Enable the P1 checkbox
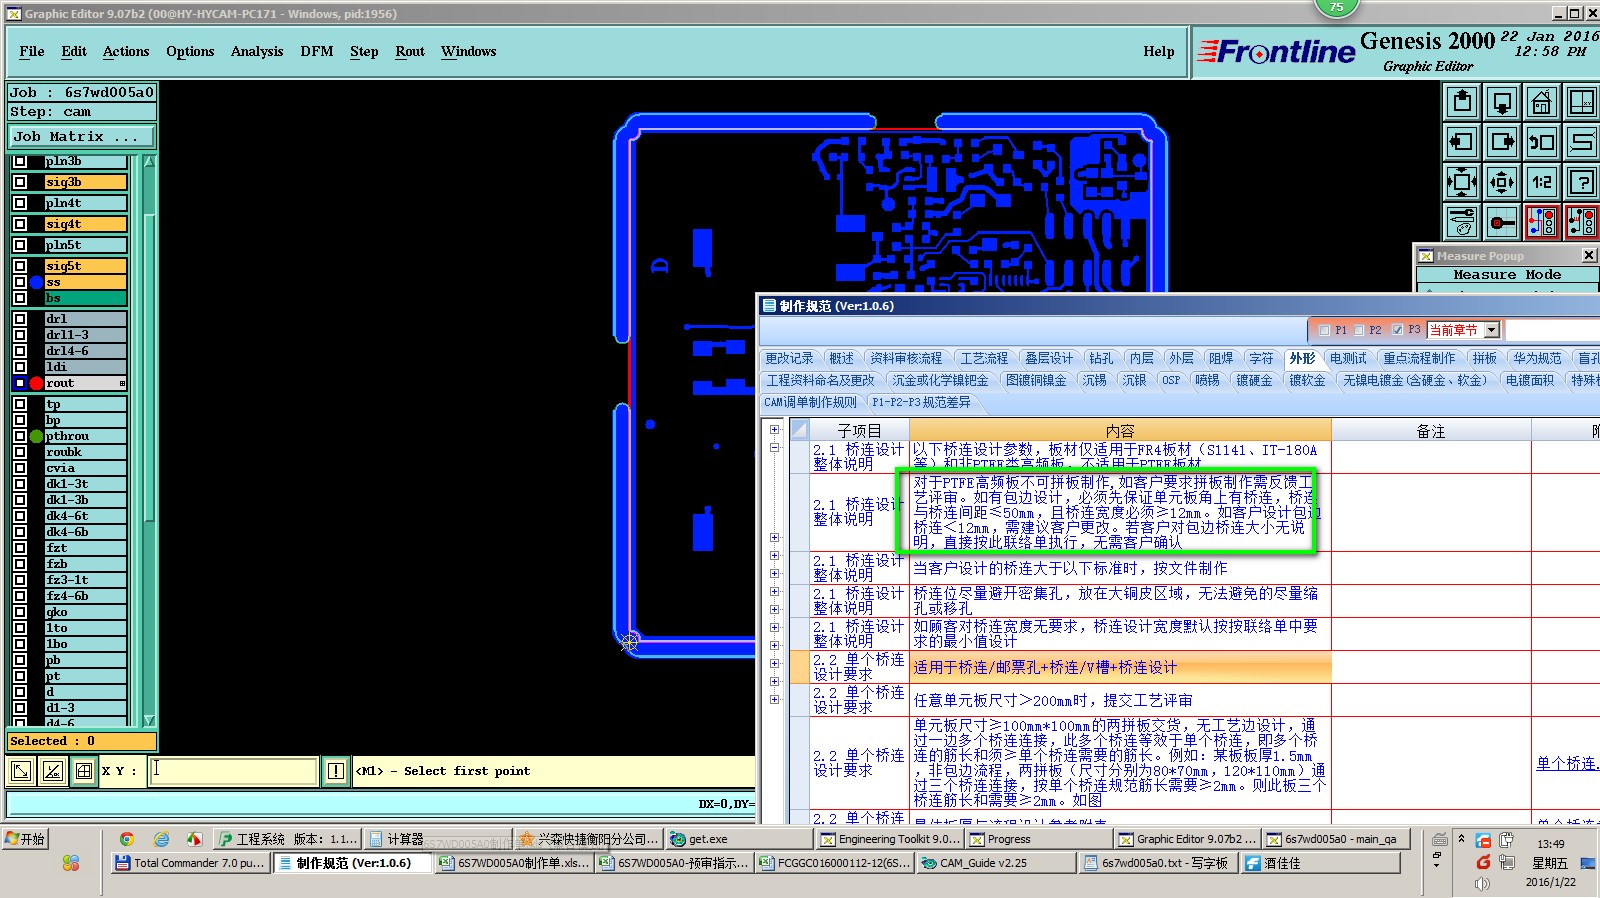Screen dimensions: 1600x898 click(x=1324, y=330)
